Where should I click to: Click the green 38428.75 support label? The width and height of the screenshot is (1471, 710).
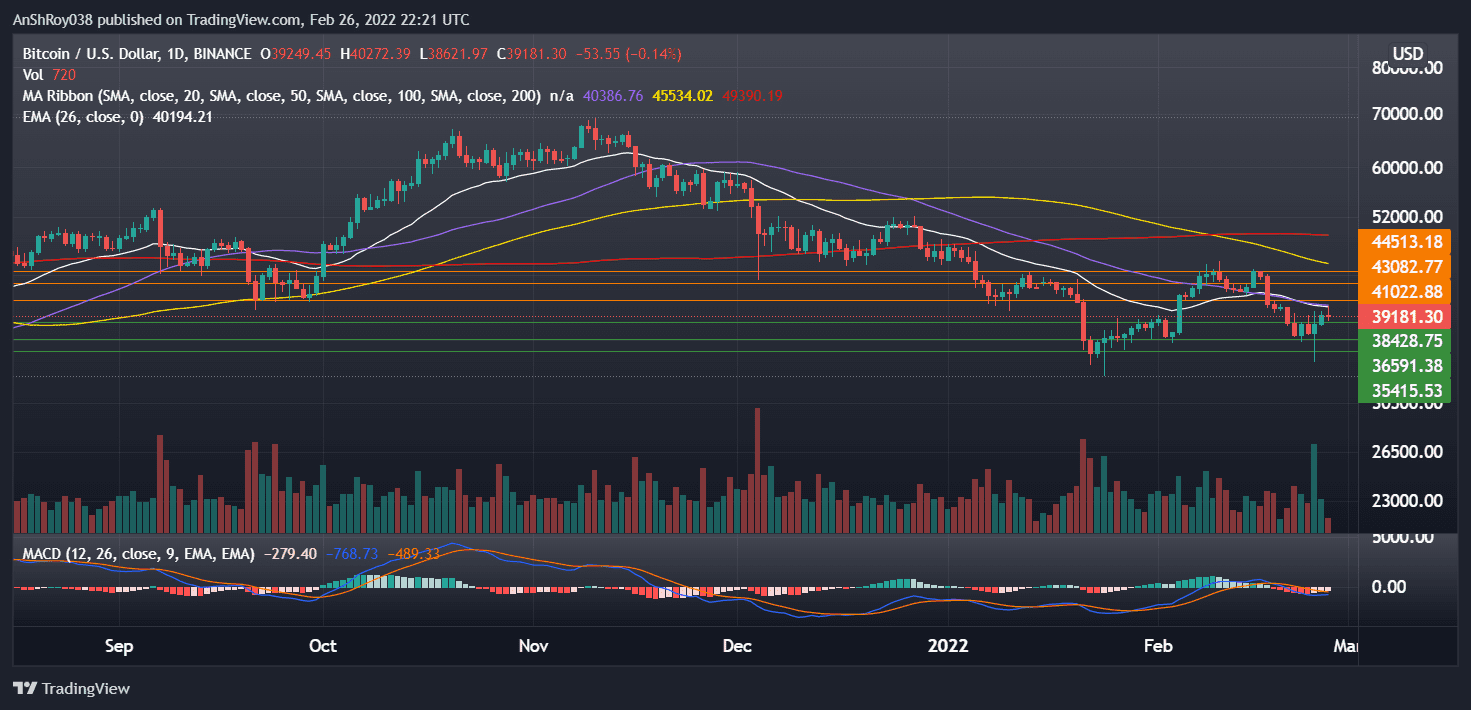pyautogui.click(x=1405, y=341)
